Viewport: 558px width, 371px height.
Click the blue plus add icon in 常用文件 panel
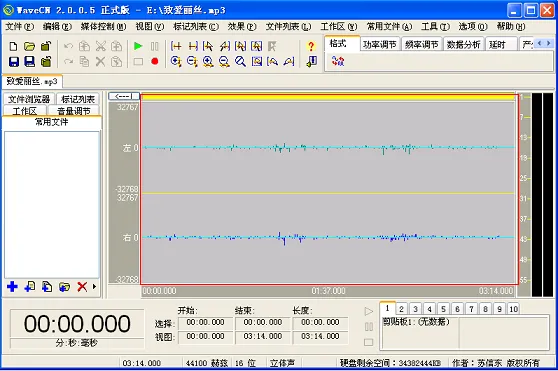(12, 286)
